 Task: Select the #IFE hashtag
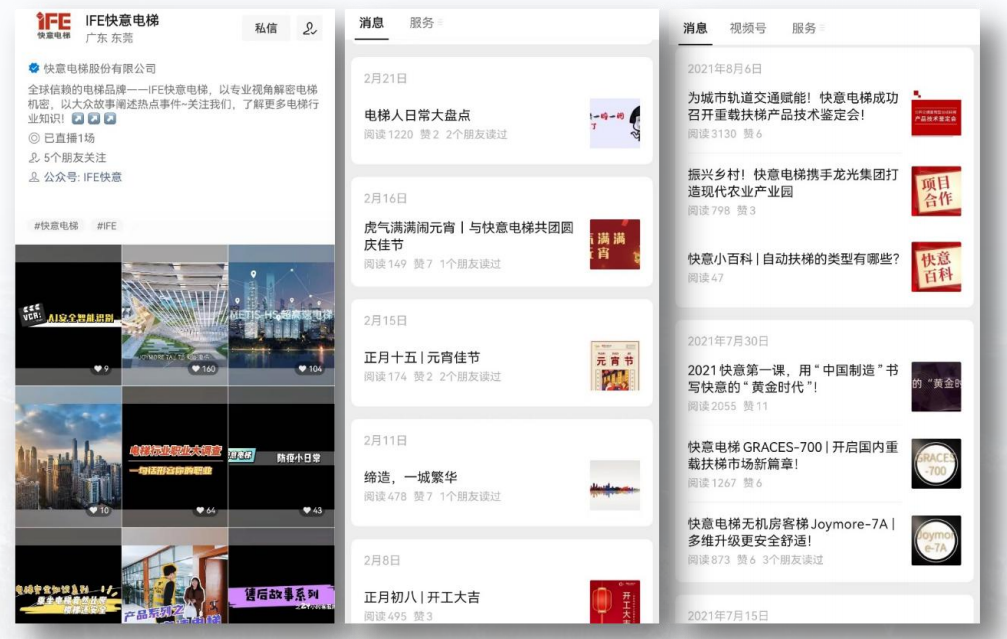(x=107, y=226)
